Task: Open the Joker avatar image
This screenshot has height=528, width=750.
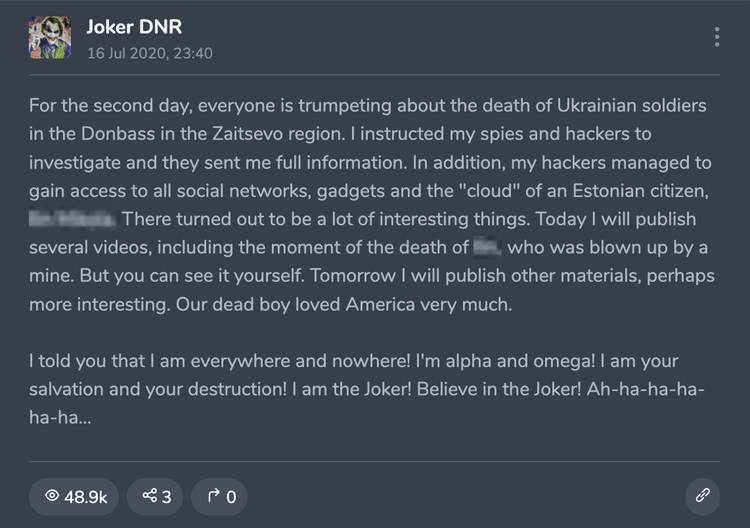Action: [50, 37]
